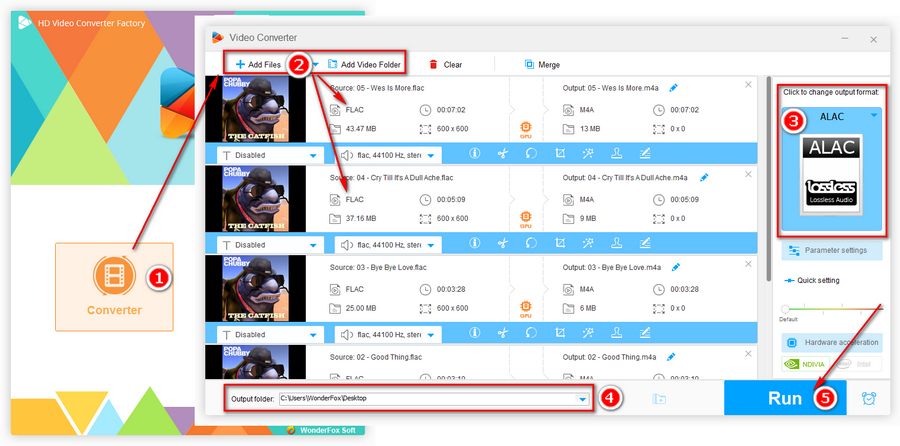Select the Wes Is More album thumbnail

coord(256,109)
